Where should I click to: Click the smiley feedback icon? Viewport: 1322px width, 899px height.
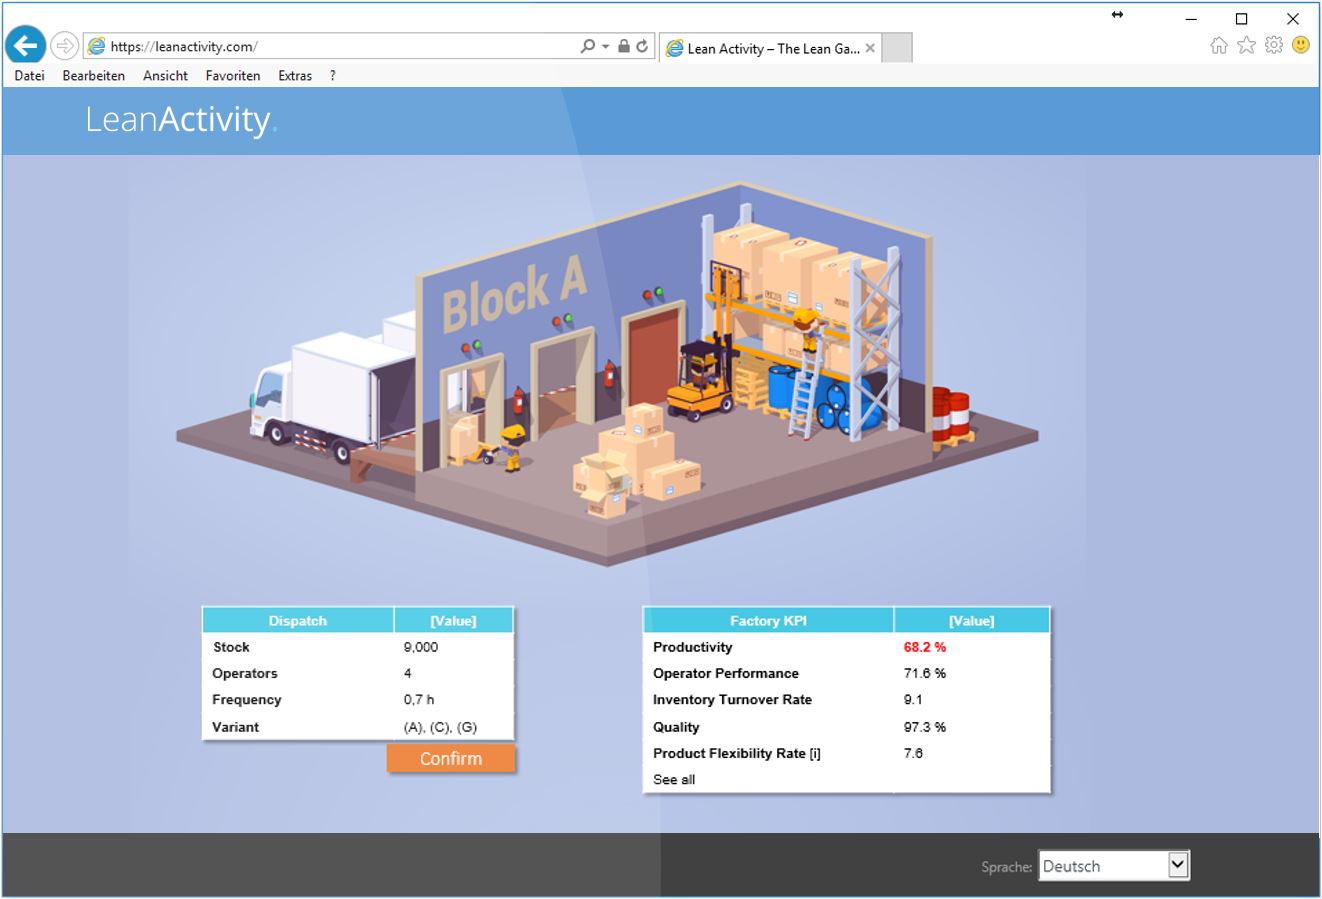click(1300, 45)
